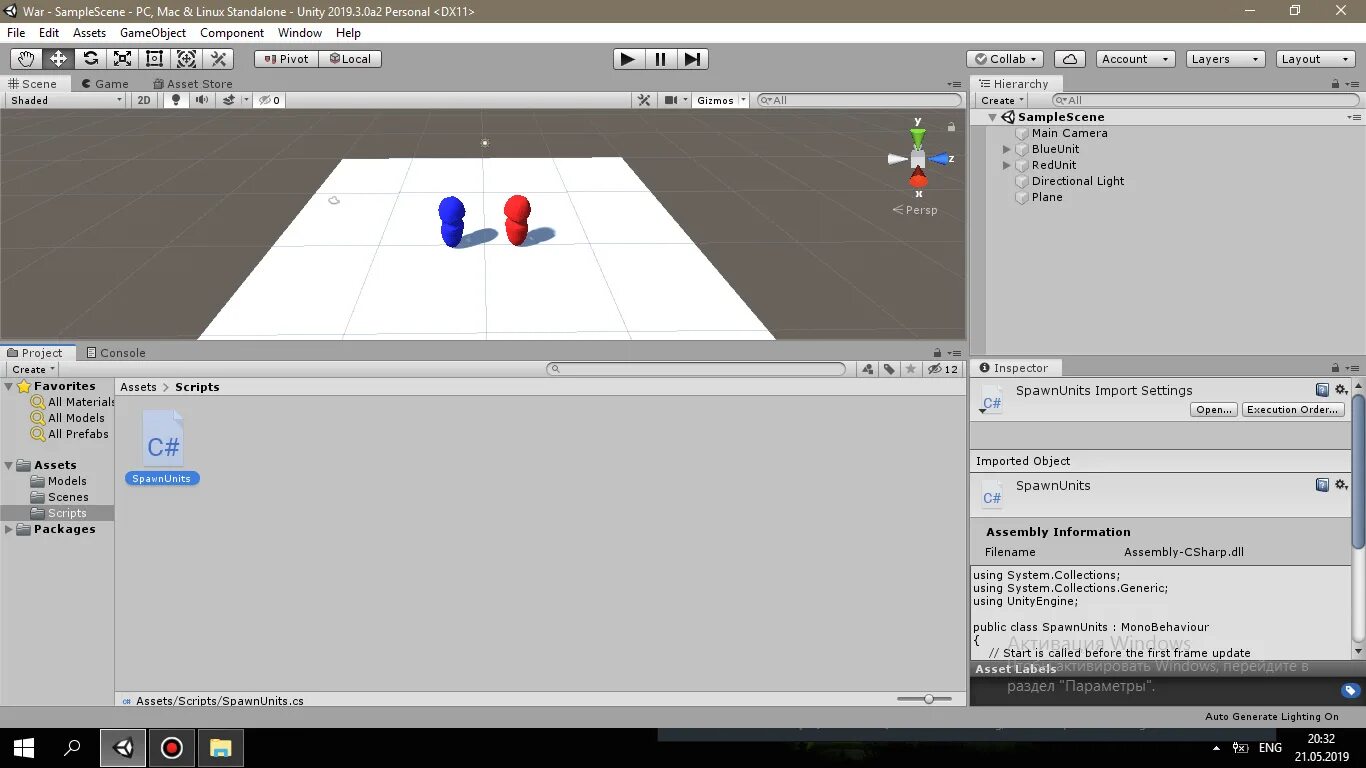Viewport: 1366px width, 768px height.
Task: Open the Component menu
Action: click(x=232, y=33)
